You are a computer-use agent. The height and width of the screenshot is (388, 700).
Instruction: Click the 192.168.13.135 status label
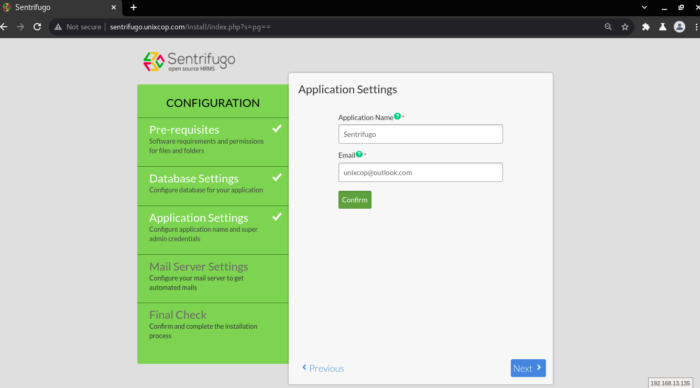coord(670,383)
